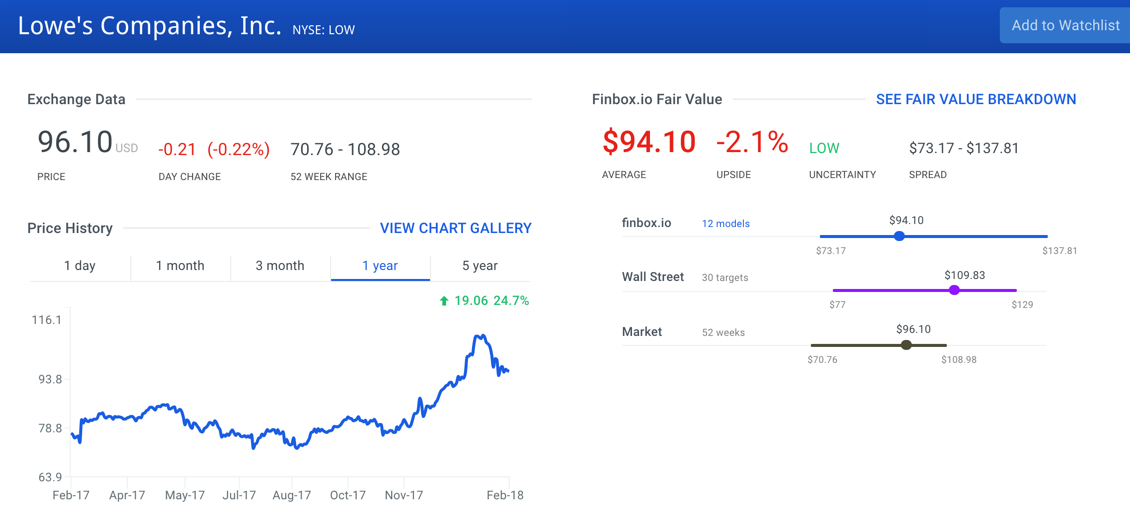
Task: Switch to the 1 day tab
Action: pos(80,266)
